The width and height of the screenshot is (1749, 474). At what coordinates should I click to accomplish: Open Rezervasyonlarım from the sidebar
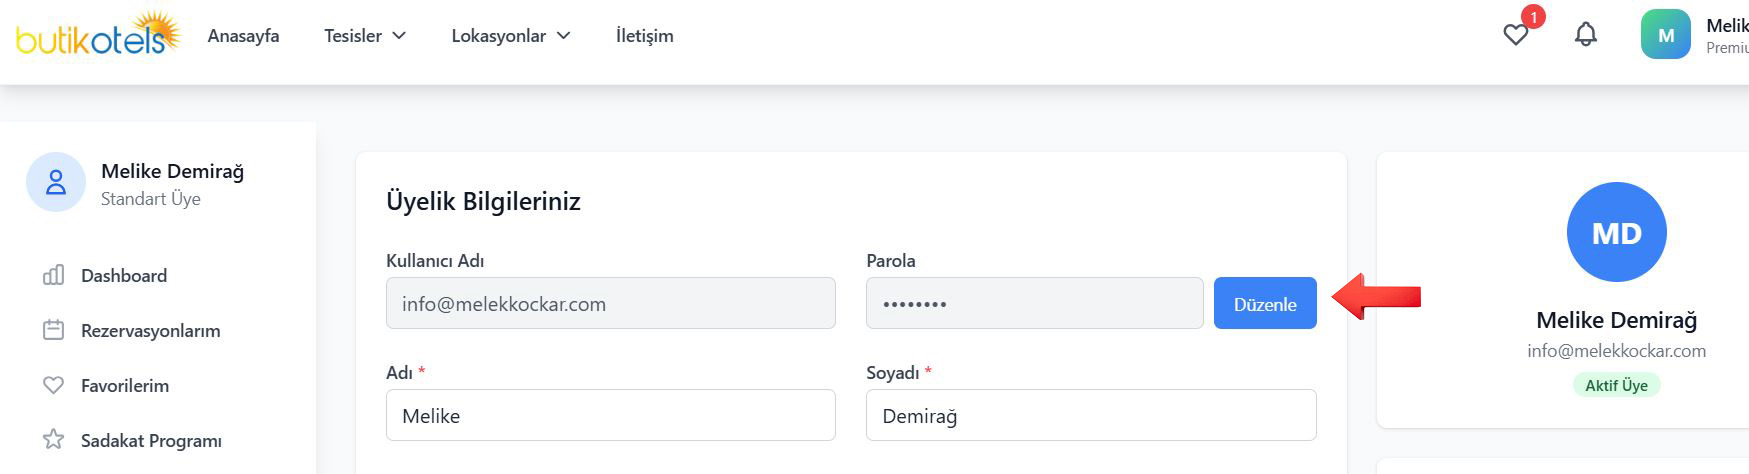pyautogui.click(x=150, y=331)
